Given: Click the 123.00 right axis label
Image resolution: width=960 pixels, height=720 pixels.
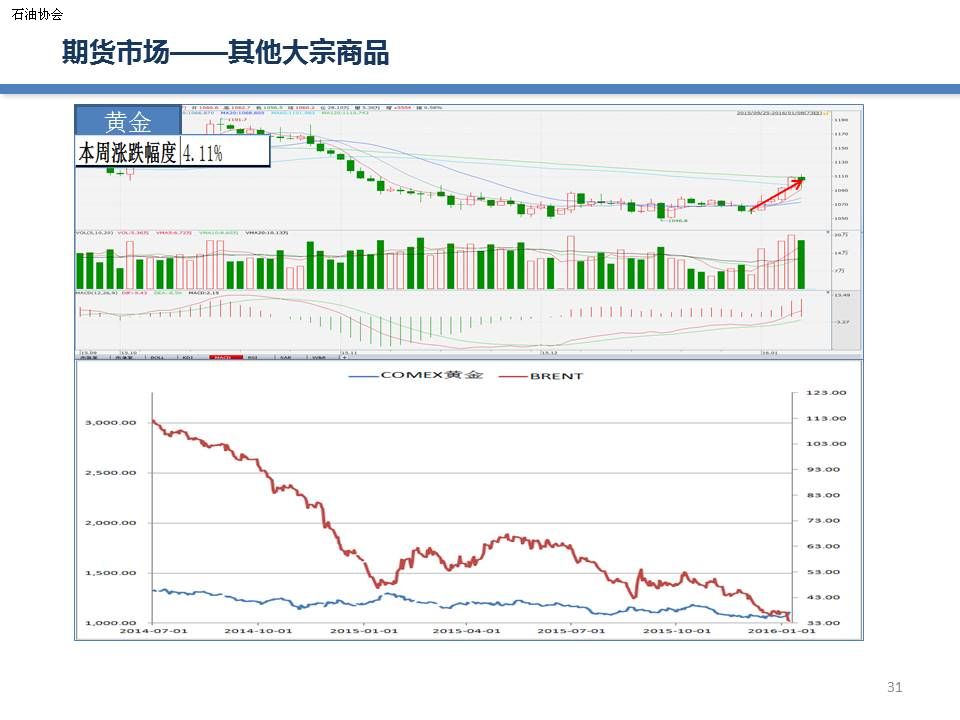Looking at the screenshot, I should (x=826, y=392).
